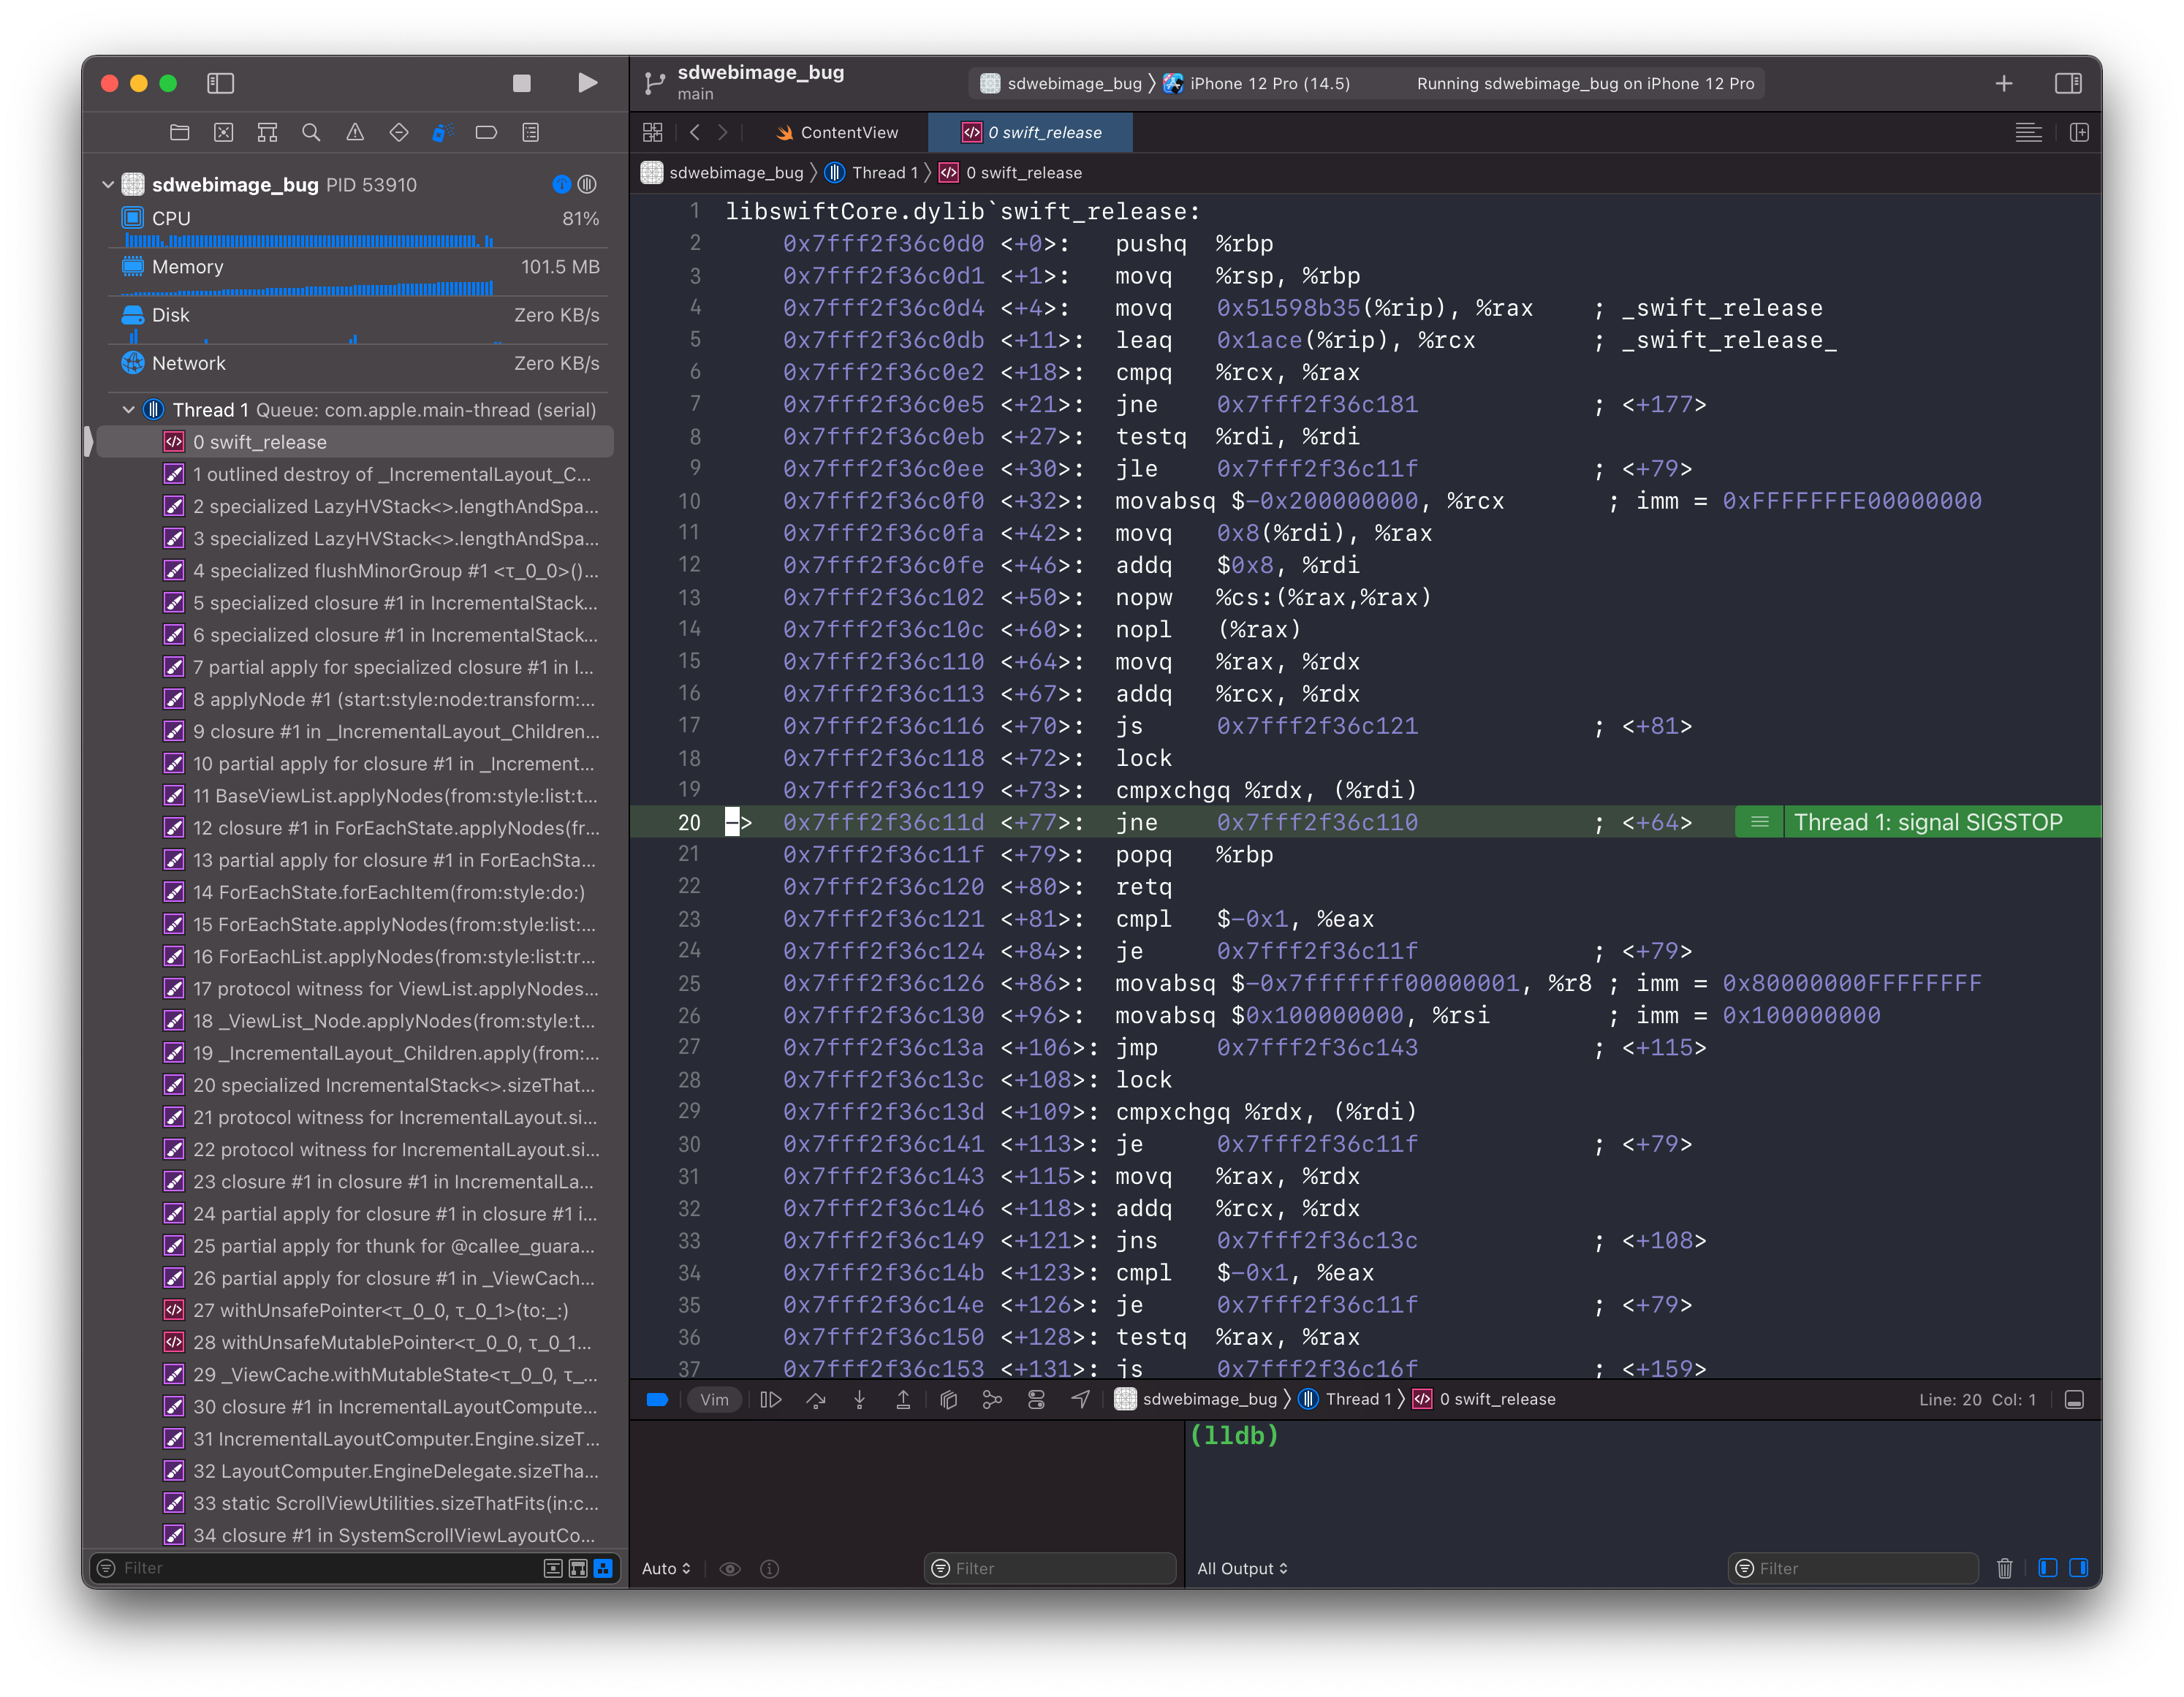Image resolution: width=2184 pixels, height=1697 pixels.
Task: Open the All Output filter dropdown
Action: [x=1243, y=1568]
